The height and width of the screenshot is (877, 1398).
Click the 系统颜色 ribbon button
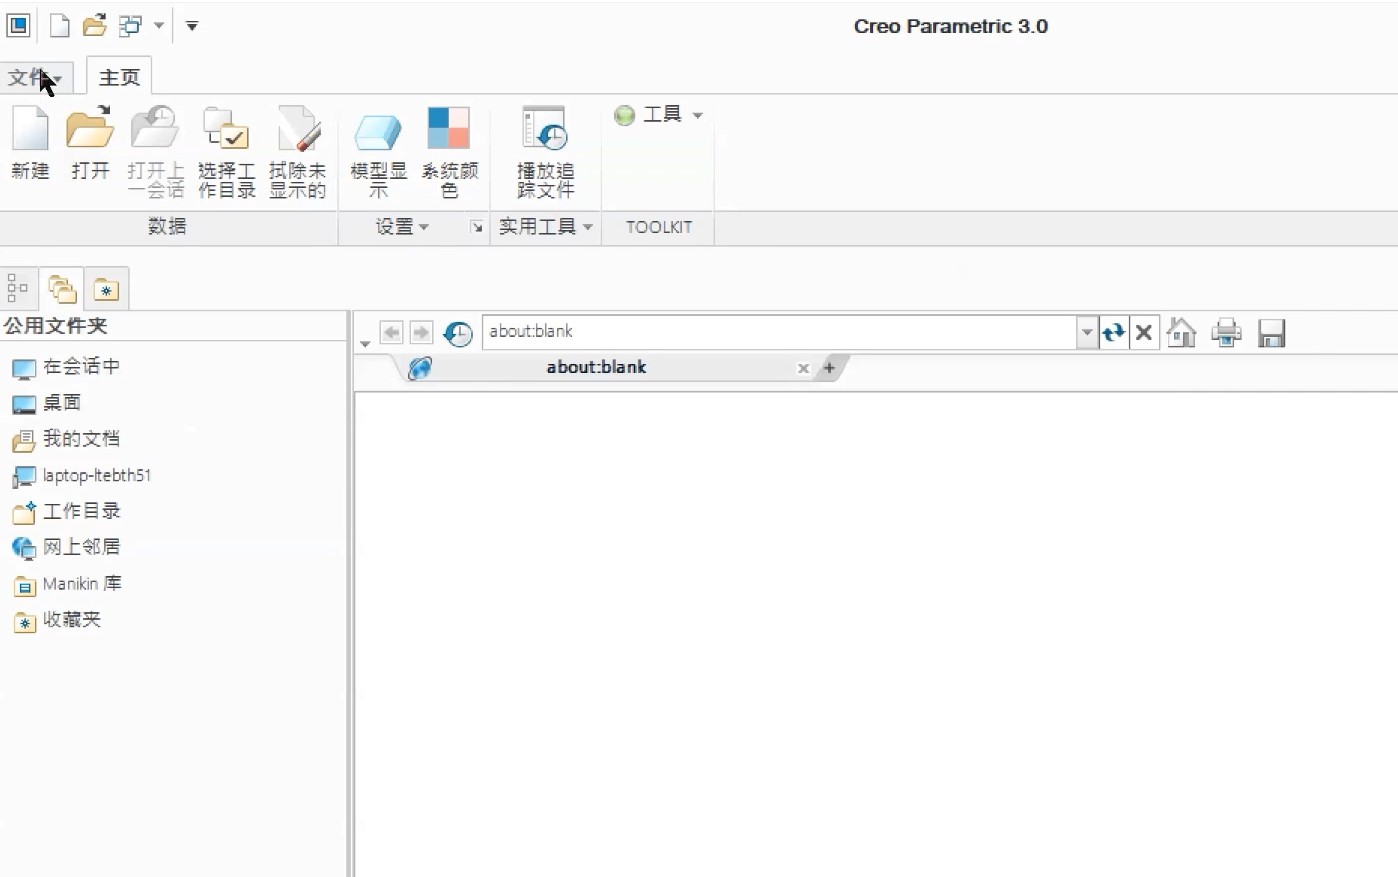point(449,152)
